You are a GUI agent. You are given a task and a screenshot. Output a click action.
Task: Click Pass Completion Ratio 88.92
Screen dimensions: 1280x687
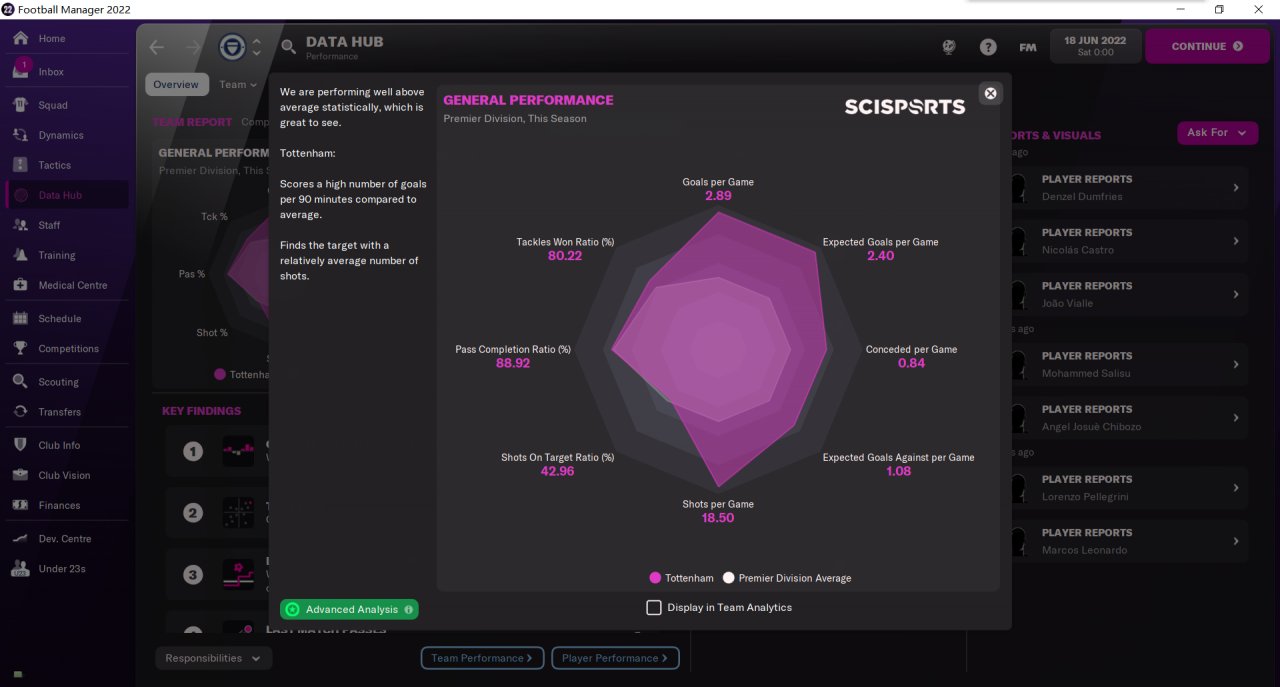click(513, 363)
